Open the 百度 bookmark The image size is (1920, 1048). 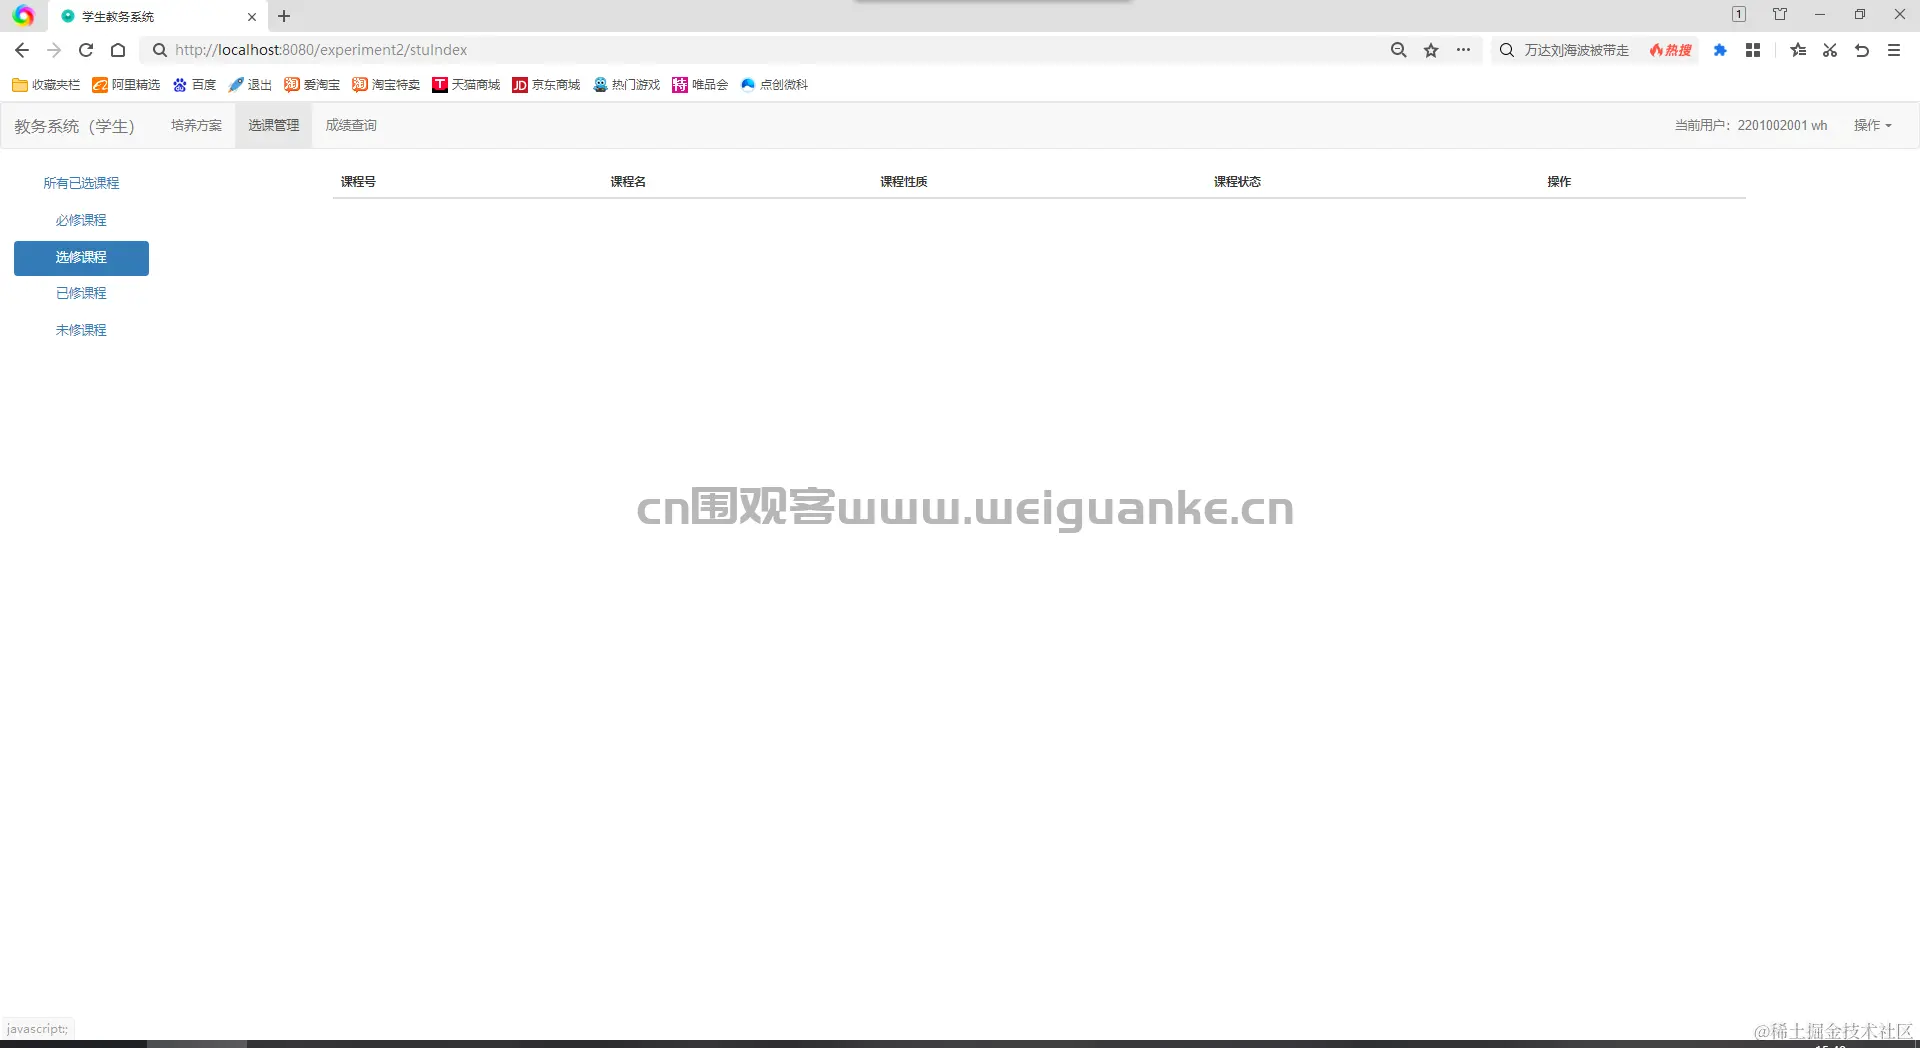(194, 85)
